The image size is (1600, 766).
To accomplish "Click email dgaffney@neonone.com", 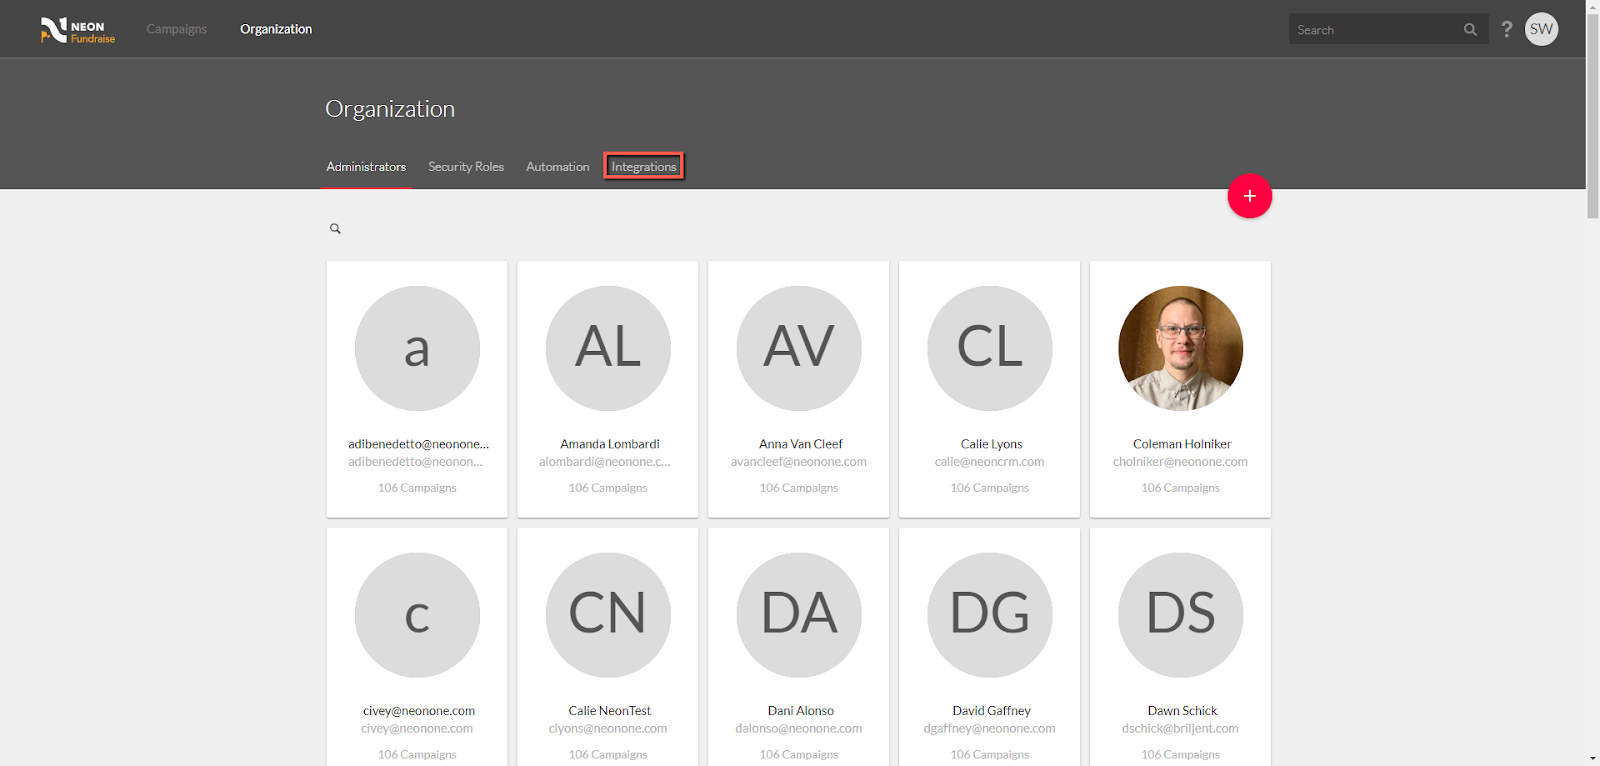I will tap(989, 729).
